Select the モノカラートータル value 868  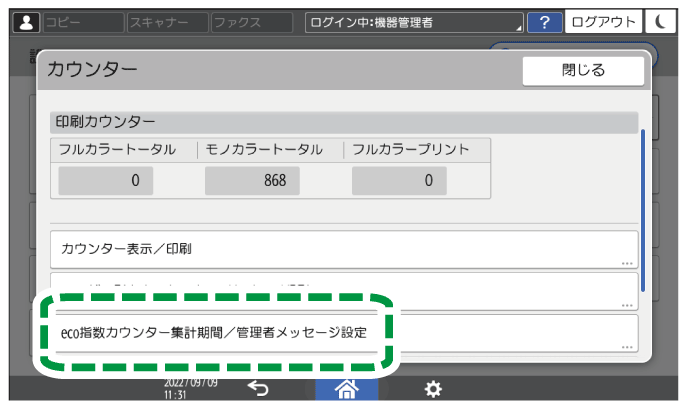(x=252, y=180)
